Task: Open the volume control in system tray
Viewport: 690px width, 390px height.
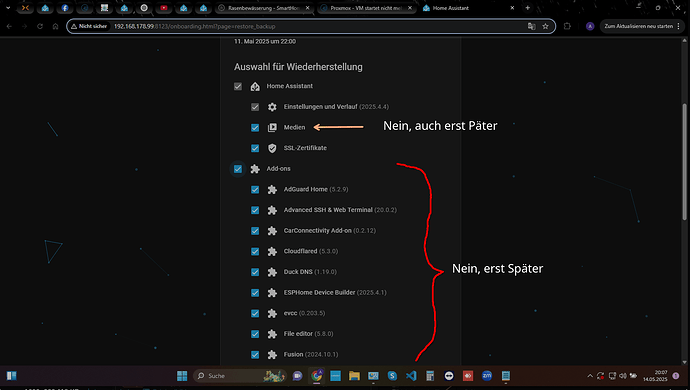Action: pos(623,376)
